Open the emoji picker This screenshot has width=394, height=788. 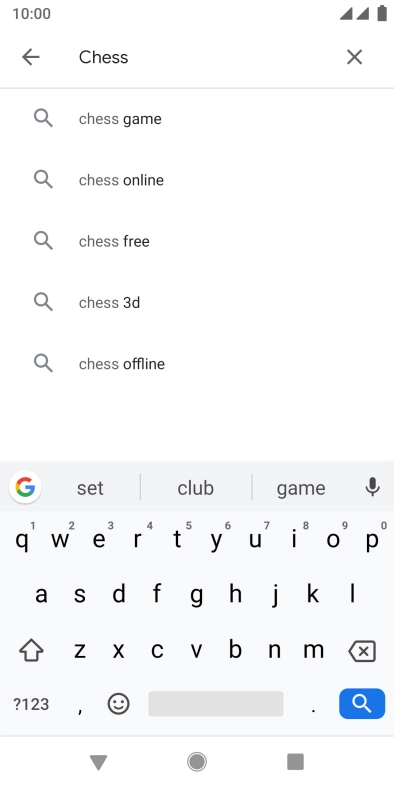point(119,704)
